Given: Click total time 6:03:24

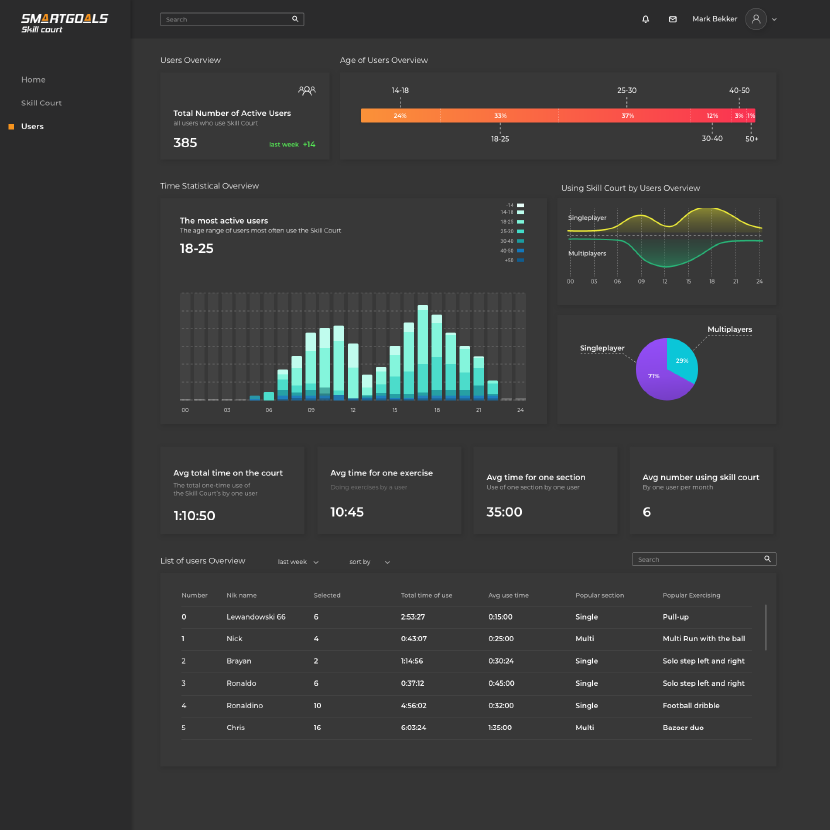Looking at the screenshot, I should 413,727.
